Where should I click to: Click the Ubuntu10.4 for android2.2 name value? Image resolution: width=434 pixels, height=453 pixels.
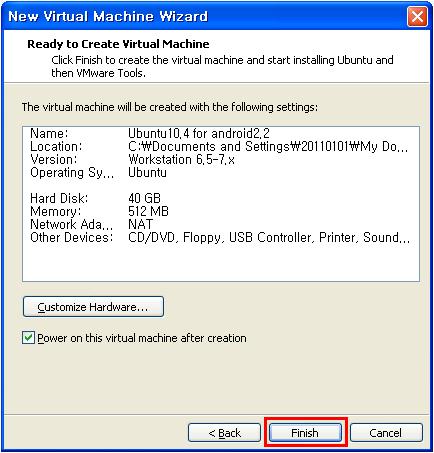coord(199,133)
